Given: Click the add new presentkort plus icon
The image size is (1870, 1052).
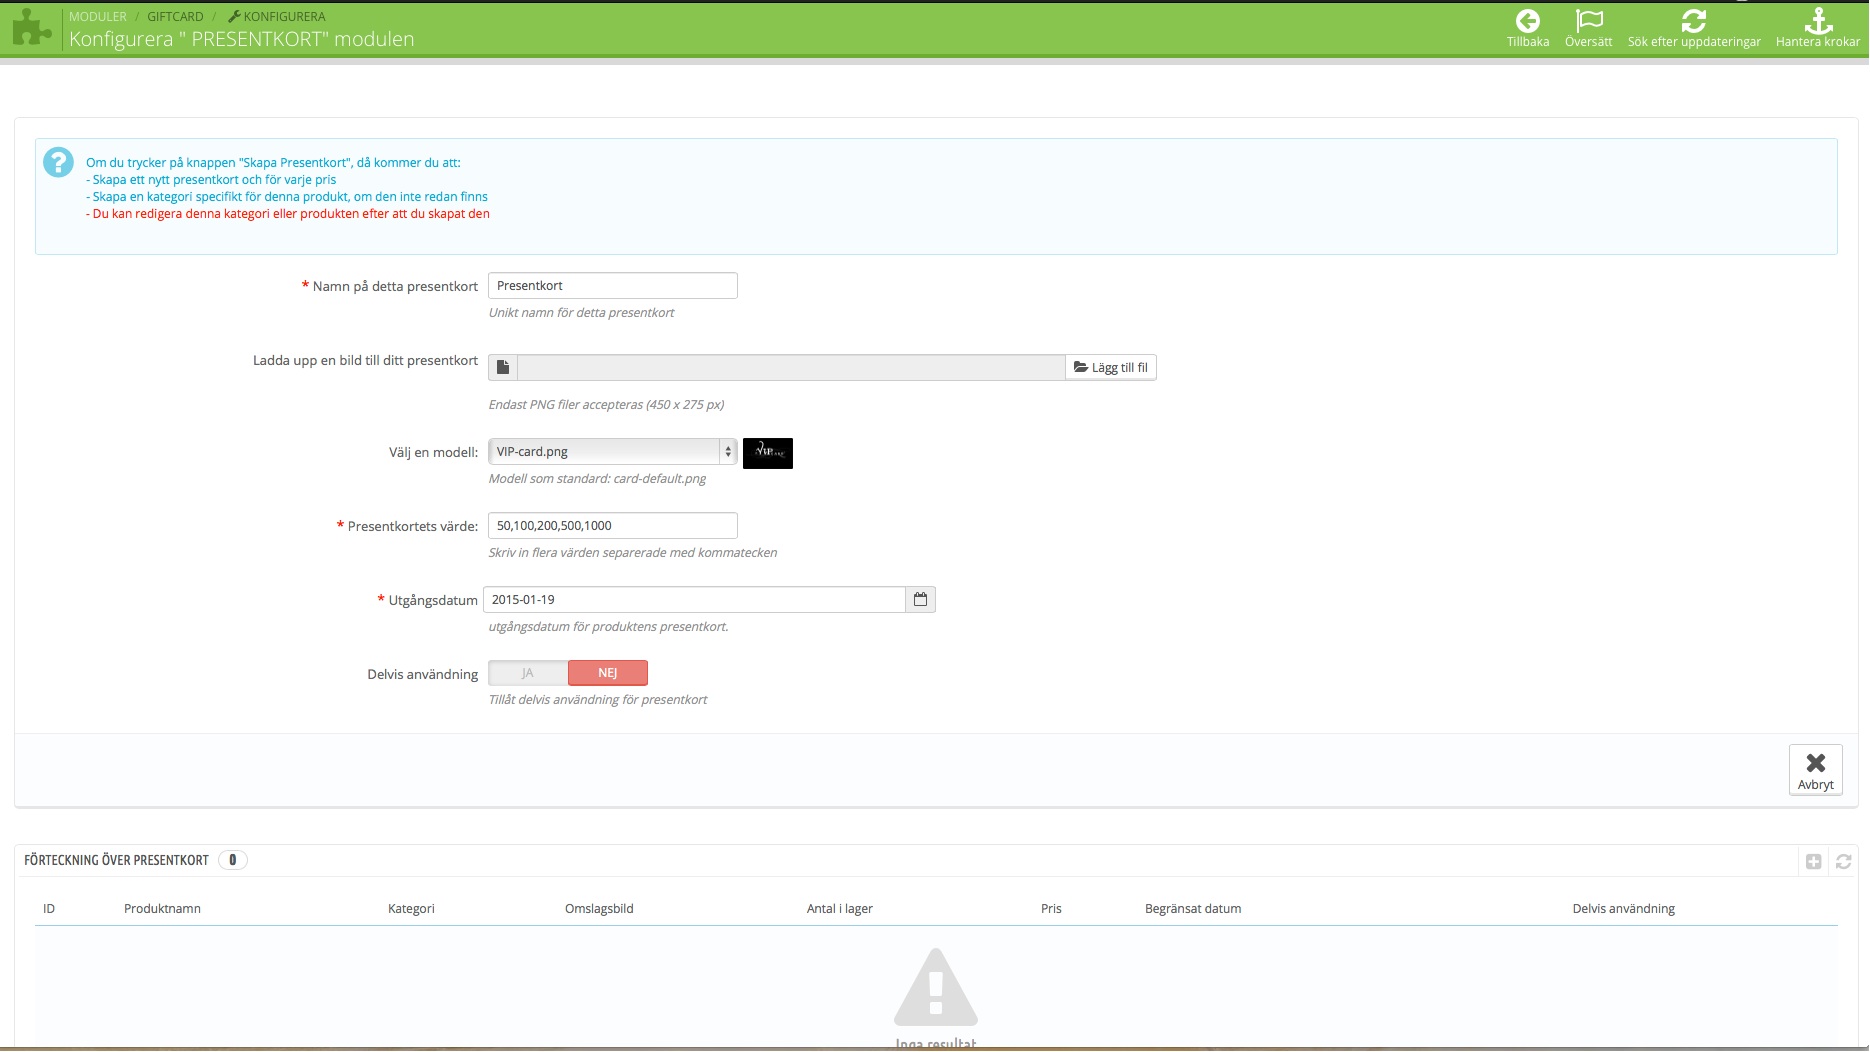Looking at the screenshot, I should pyautogui.click(x=1813, y=861).
